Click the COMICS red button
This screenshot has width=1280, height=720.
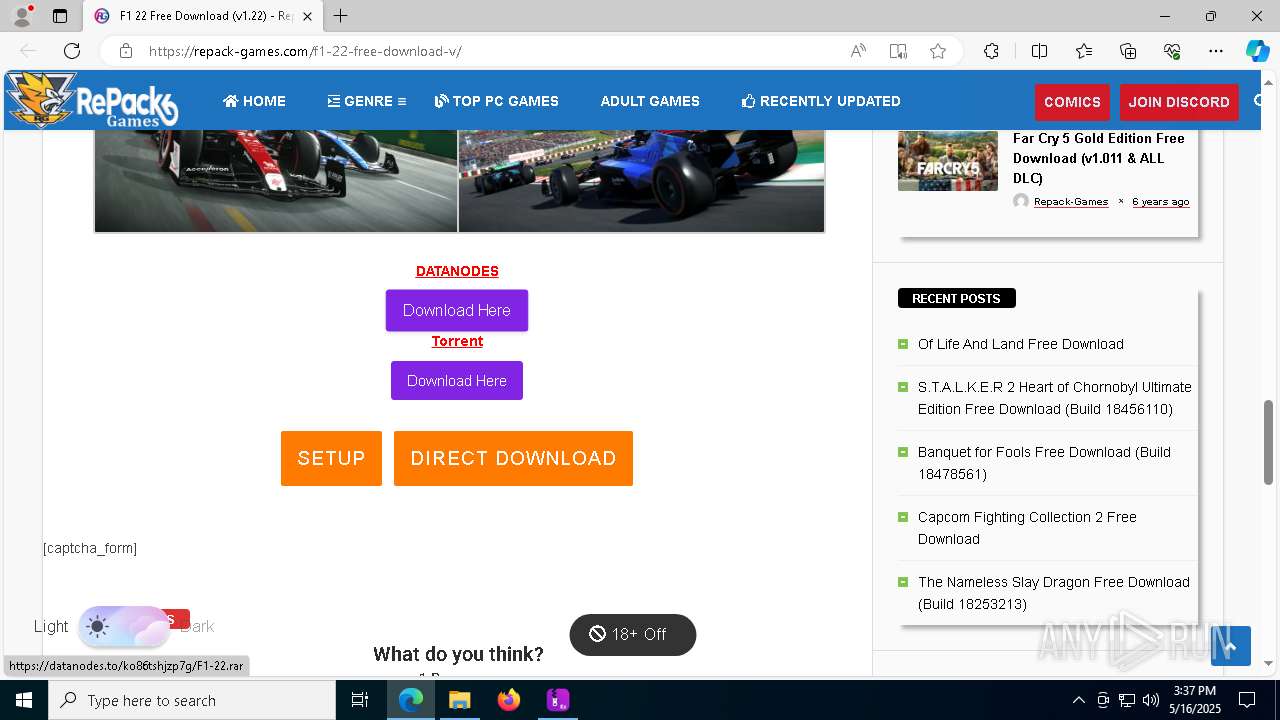coord(1072,102)
